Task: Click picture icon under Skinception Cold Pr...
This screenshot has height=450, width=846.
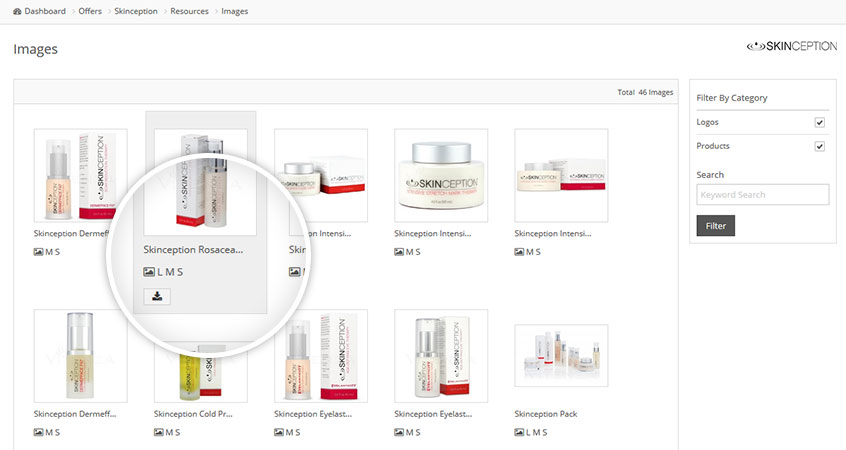Action: pos(159,432)
